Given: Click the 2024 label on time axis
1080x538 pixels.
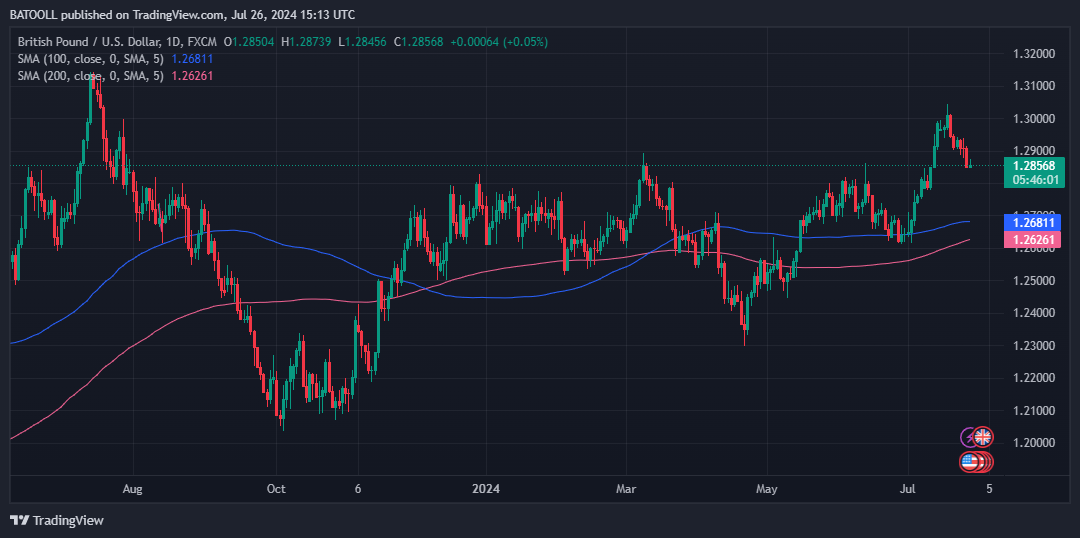Looking at the screenshot, I should click(485, 489).
